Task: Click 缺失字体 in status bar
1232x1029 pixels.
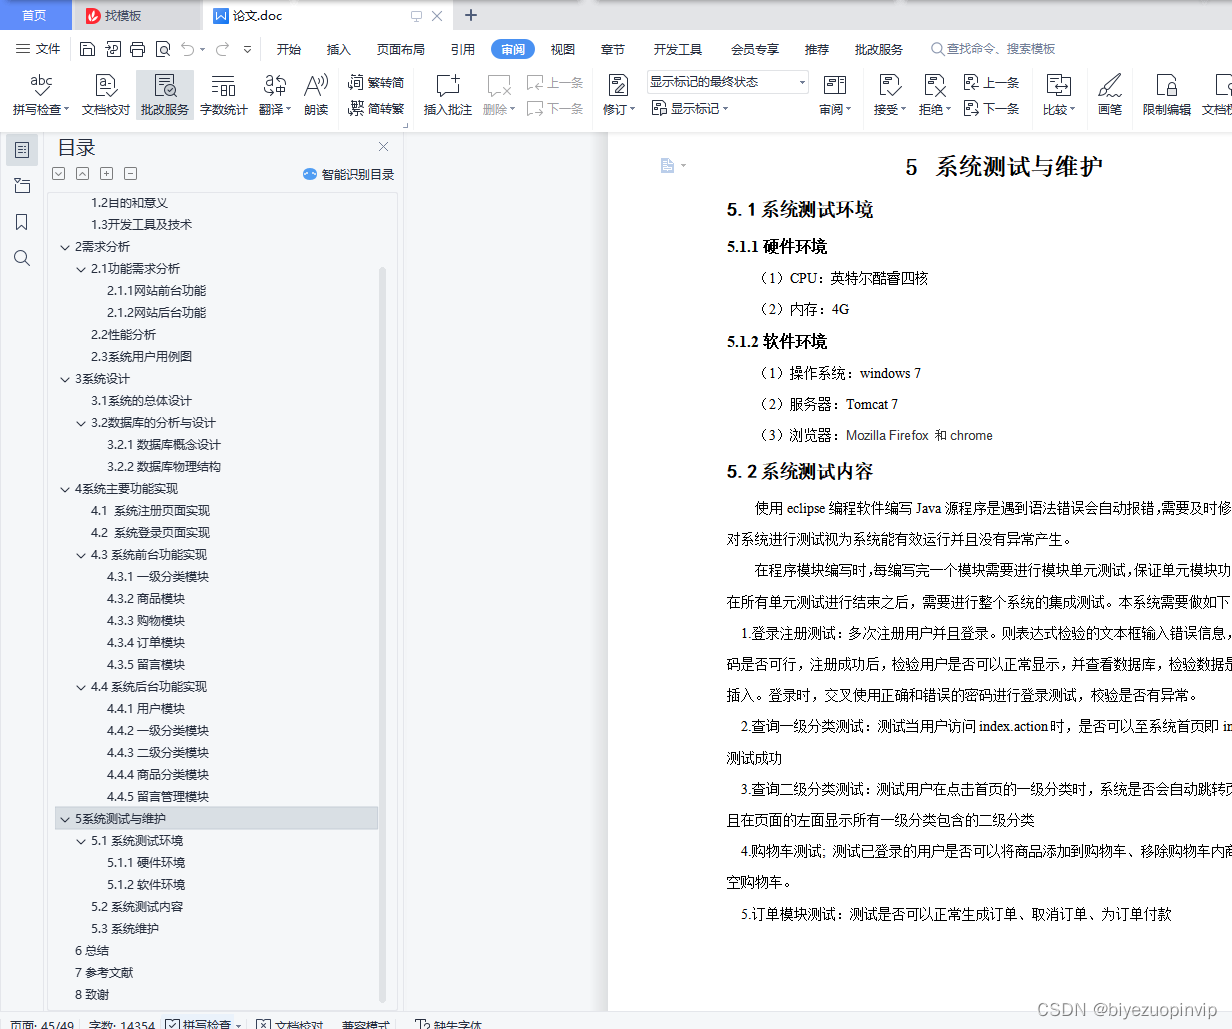Action: [448, 1024]
